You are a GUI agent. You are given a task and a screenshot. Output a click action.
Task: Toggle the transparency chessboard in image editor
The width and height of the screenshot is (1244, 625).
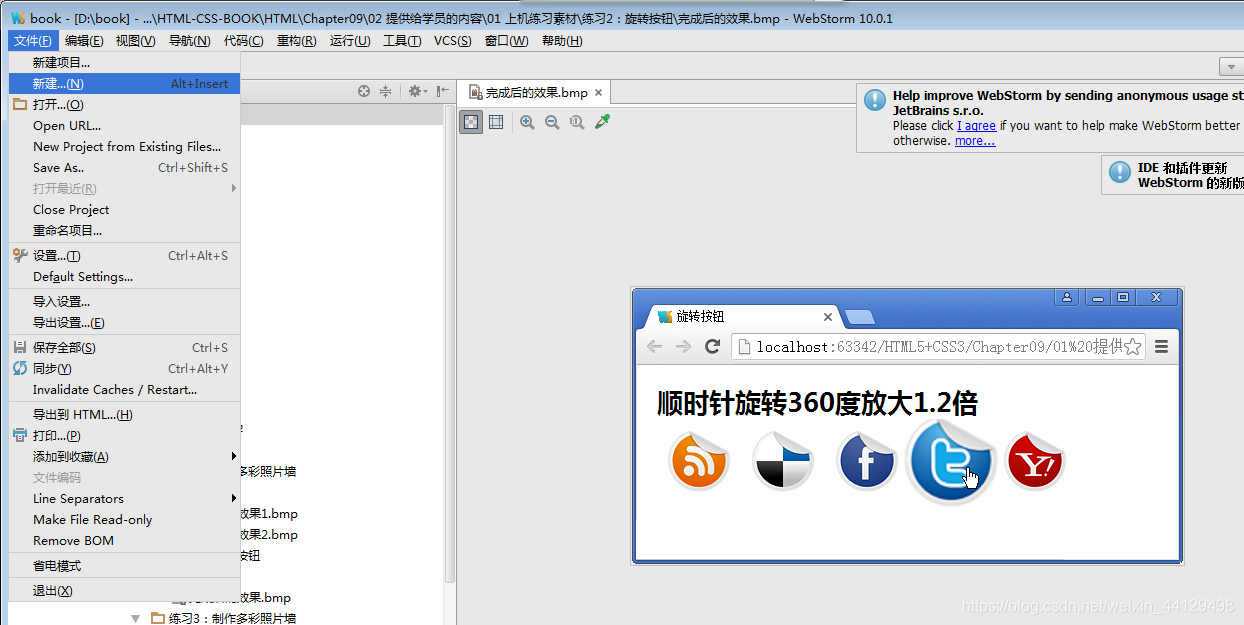coord(471,122)
